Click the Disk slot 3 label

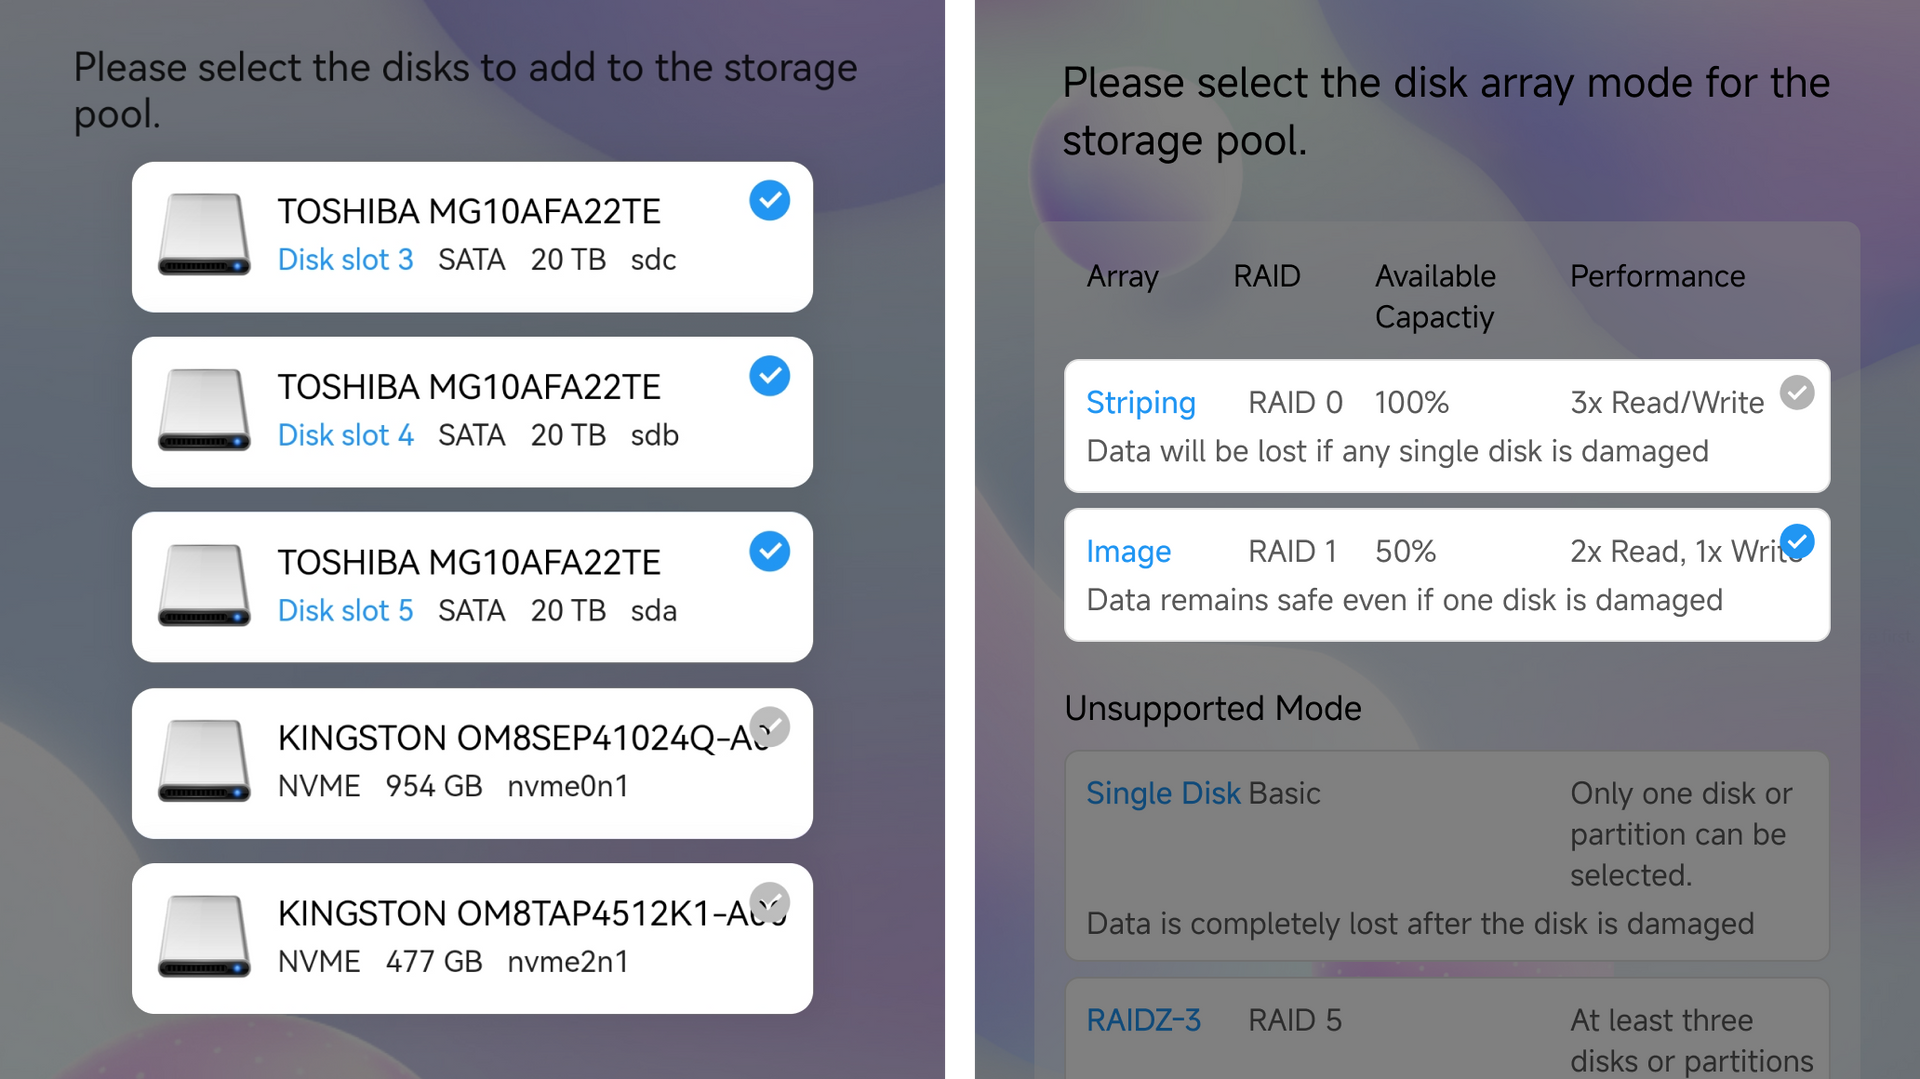[x=345, y=260]
